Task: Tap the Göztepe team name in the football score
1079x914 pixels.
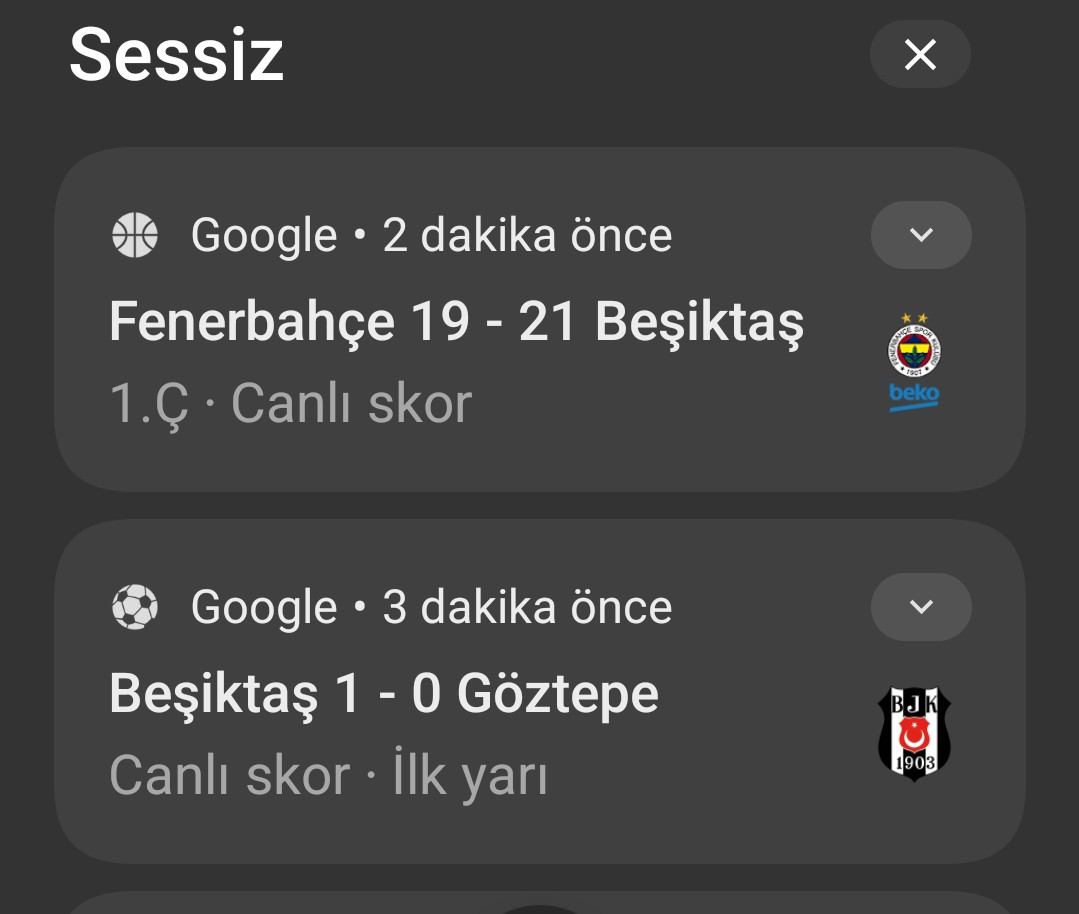Action: click(x=558, y=694)
